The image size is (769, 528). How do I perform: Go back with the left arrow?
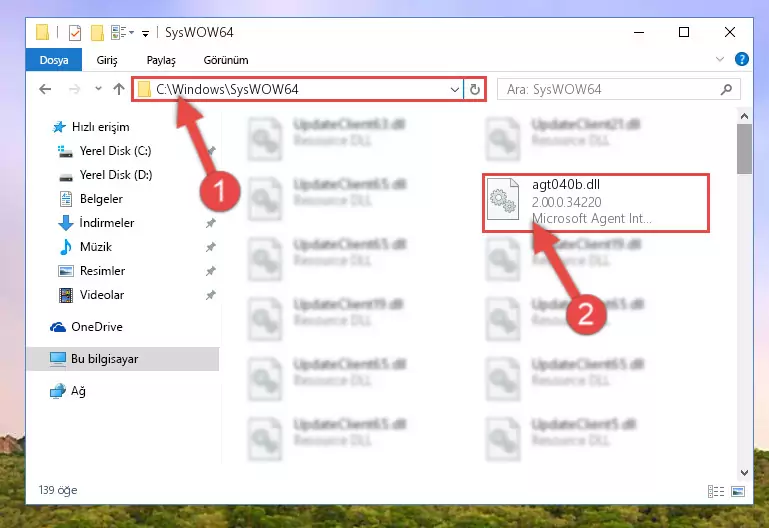[x=45, y=89]
